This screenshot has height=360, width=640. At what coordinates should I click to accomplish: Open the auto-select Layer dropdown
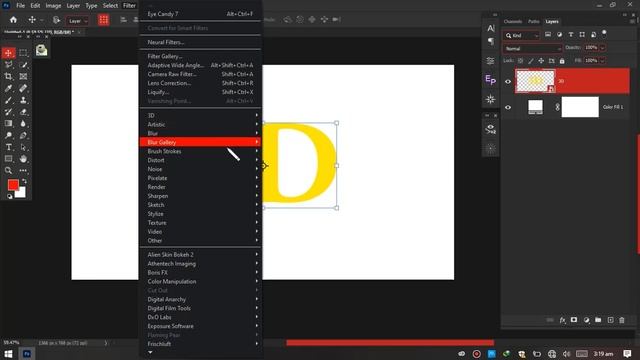pos(78,21)
